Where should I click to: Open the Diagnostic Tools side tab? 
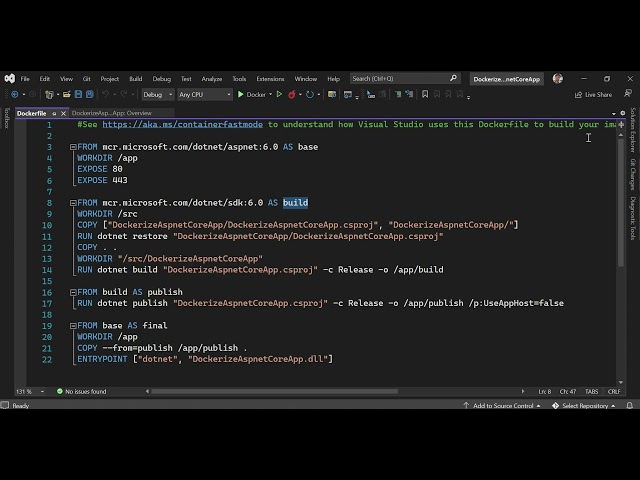(x=633, y=218)
